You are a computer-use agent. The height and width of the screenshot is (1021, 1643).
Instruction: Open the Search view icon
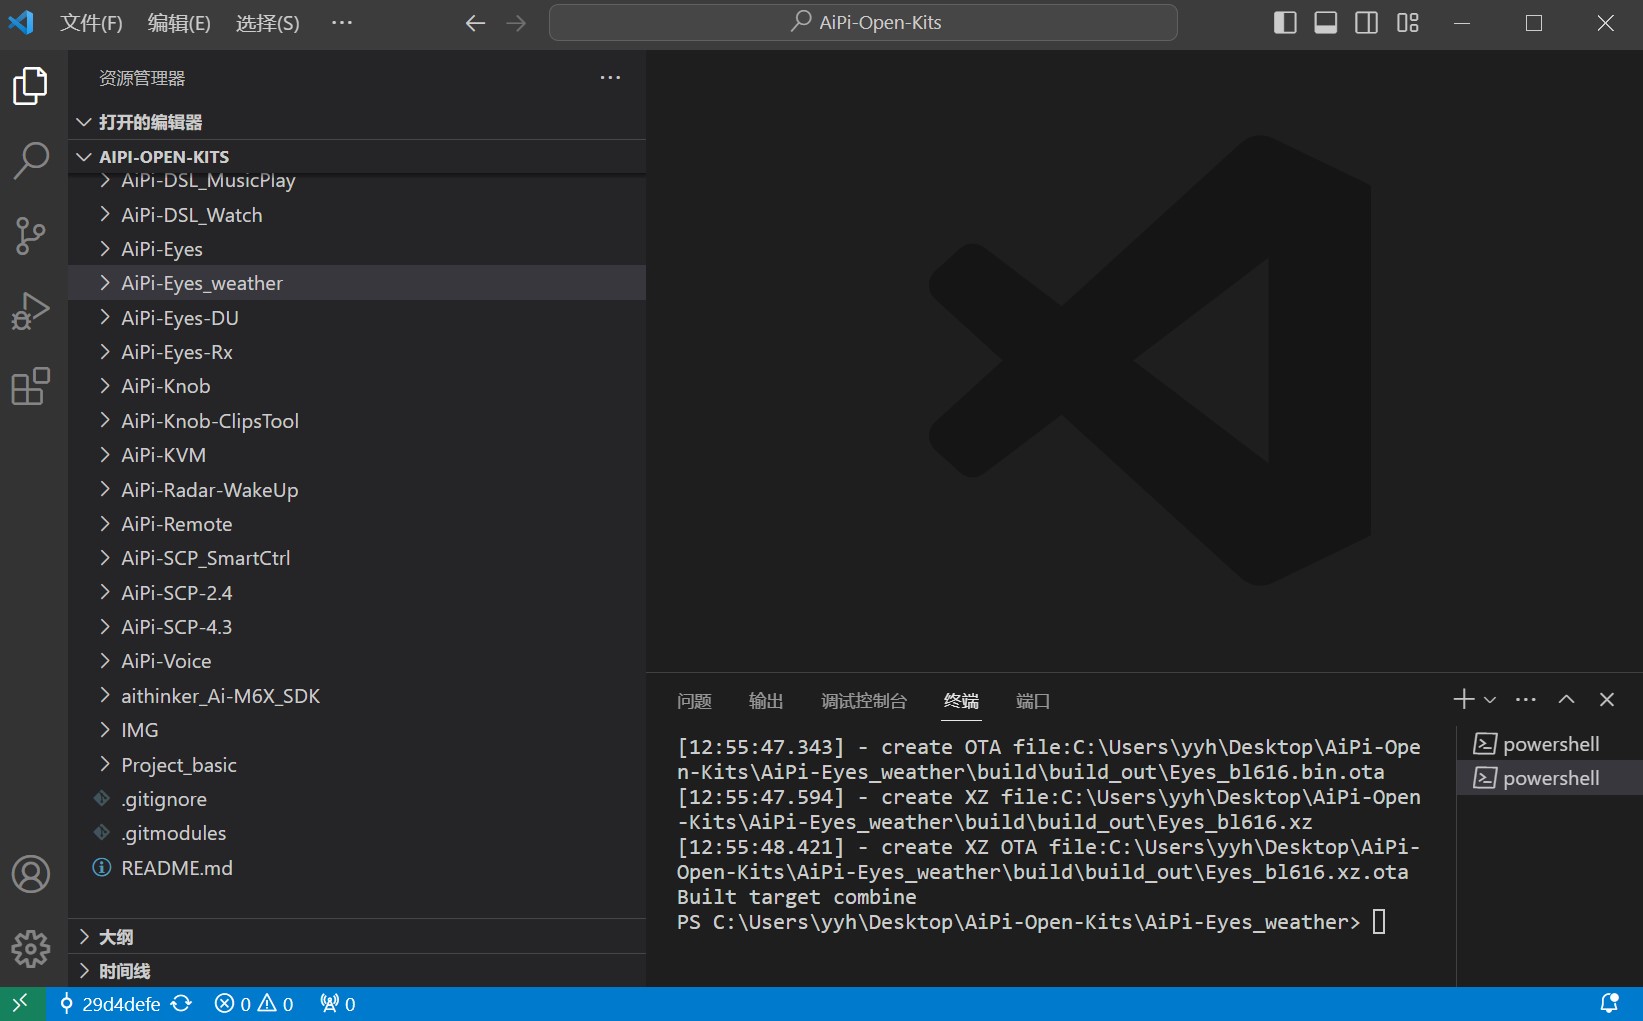coord(31,160)
